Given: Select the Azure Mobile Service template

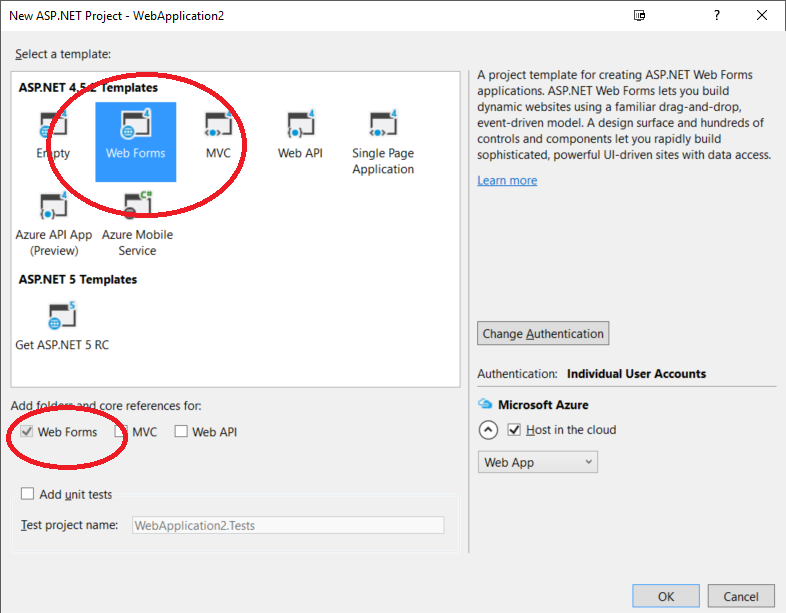Looking at the screenshot, I should point(137,224).
